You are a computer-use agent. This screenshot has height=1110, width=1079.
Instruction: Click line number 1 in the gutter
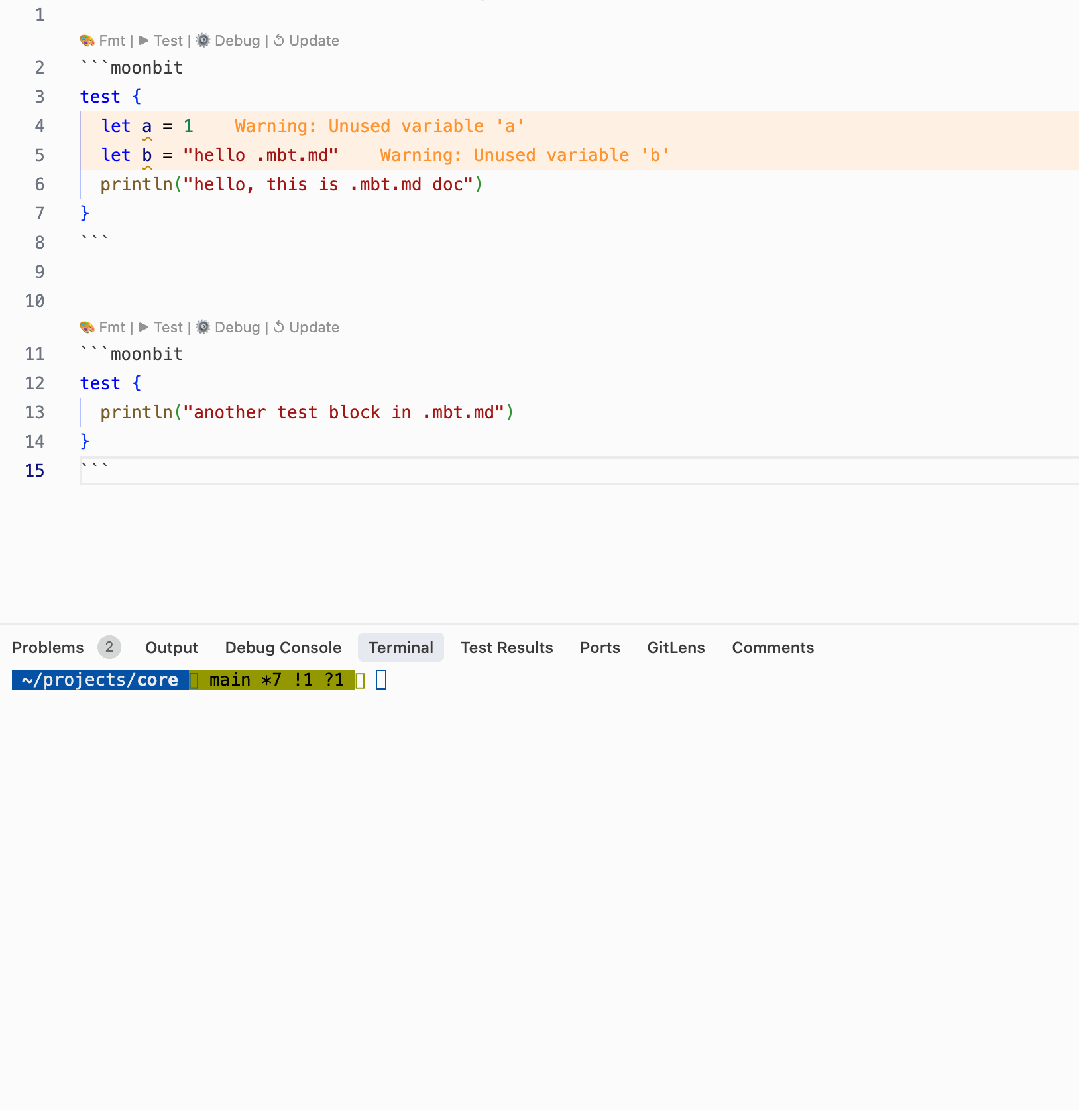click(x=40, y=15)
